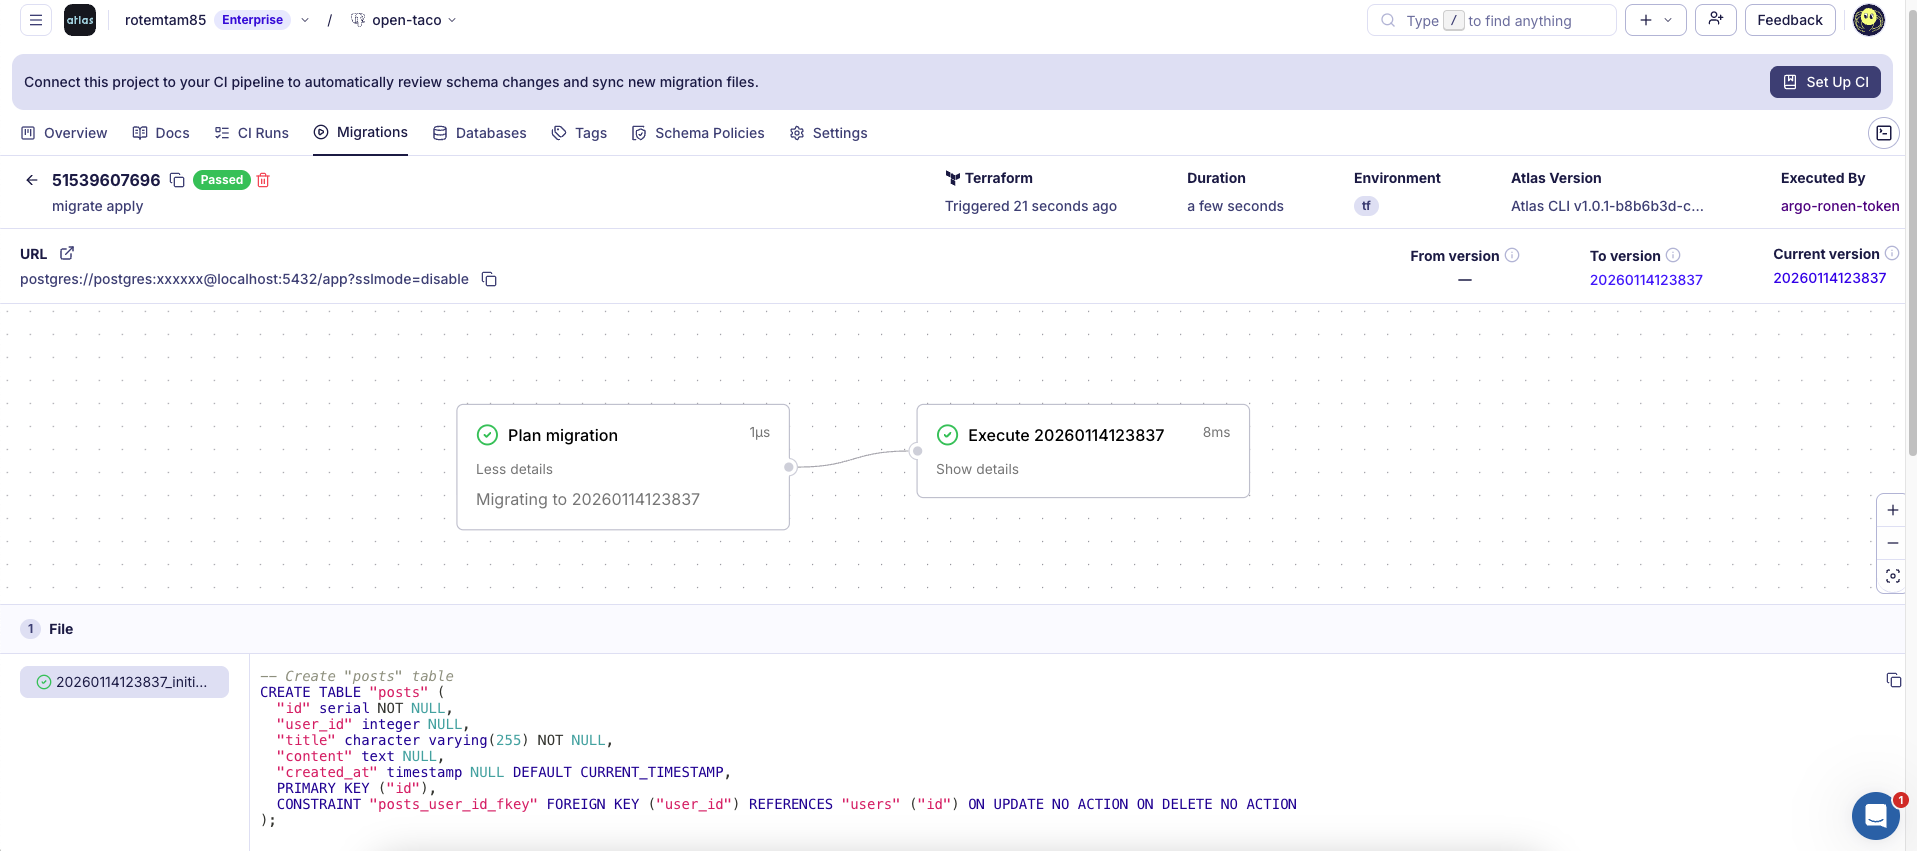Click the hamburger menu icon
Viewport: 1917px width, 851px height.
[x=36, y=20]
